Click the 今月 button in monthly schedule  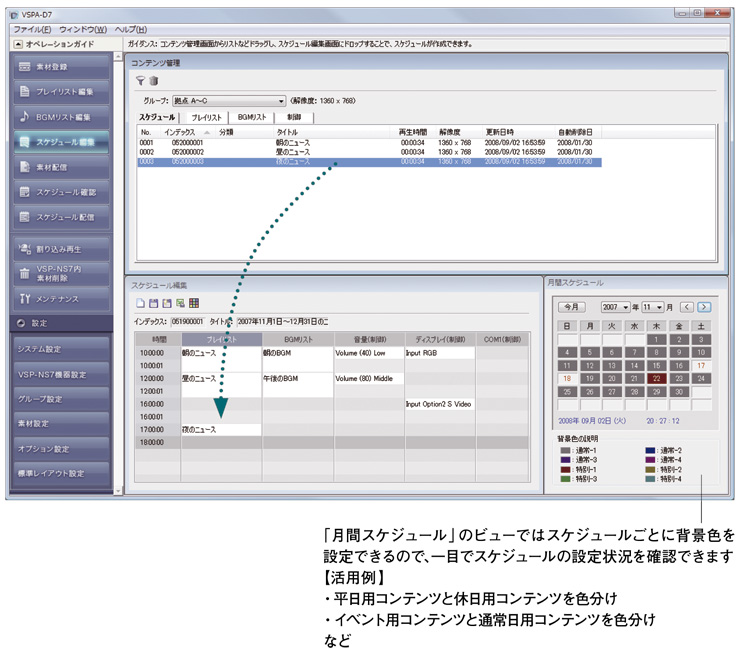point(570,307)
